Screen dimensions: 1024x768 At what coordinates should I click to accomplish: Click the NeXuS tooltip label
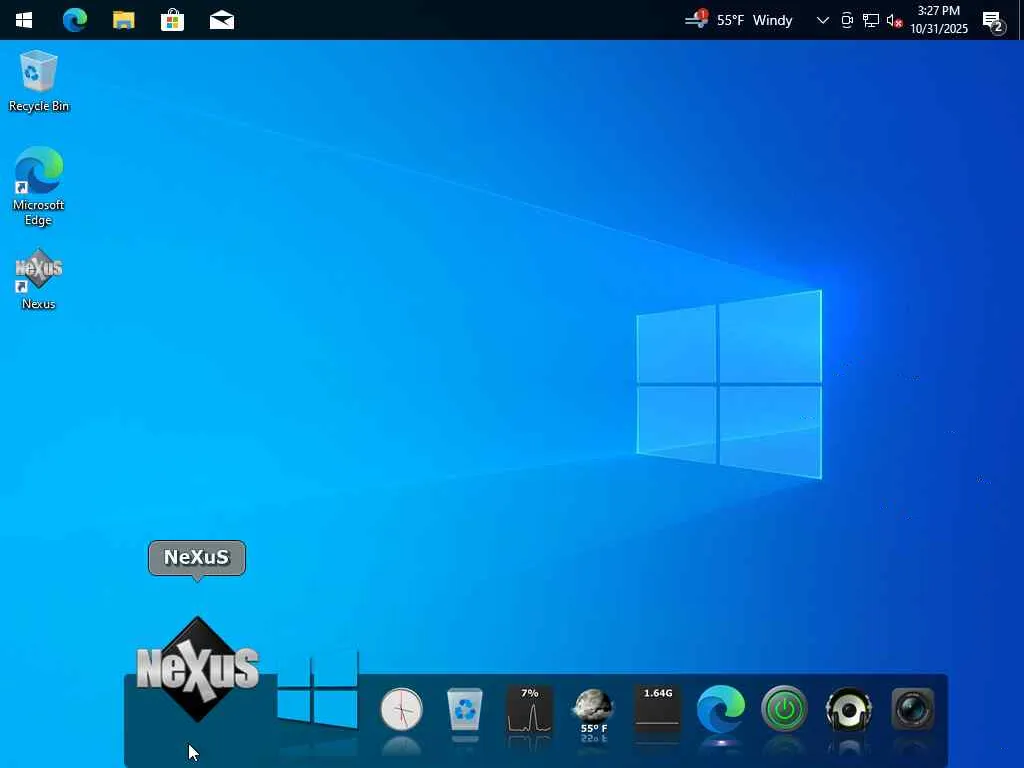[197, 558]
